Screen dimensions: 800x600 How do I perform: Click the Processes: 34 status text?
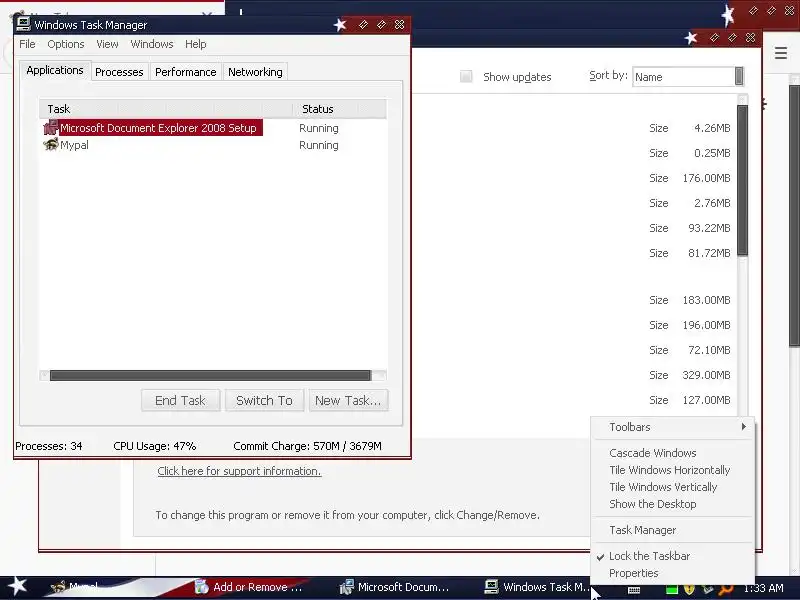tap(48, 446)
